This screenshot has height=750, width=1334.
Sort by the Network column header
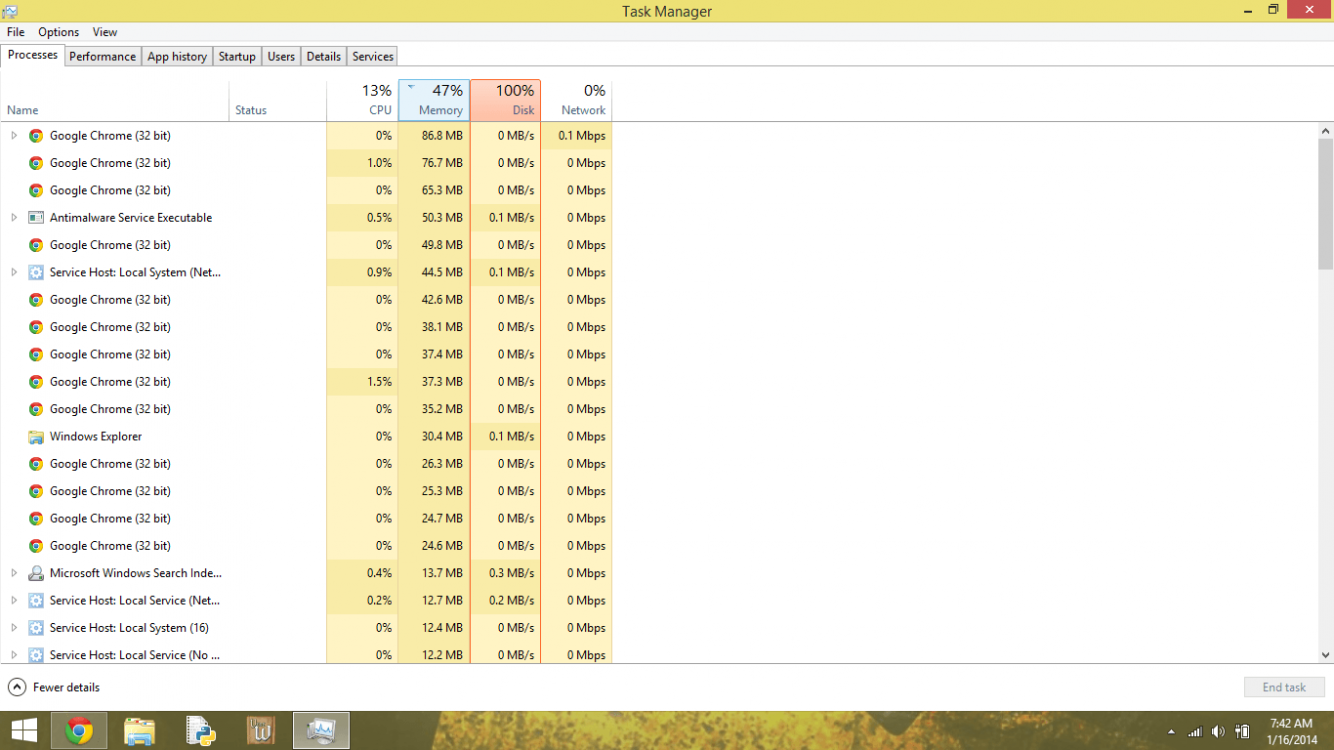coord(577,100)
